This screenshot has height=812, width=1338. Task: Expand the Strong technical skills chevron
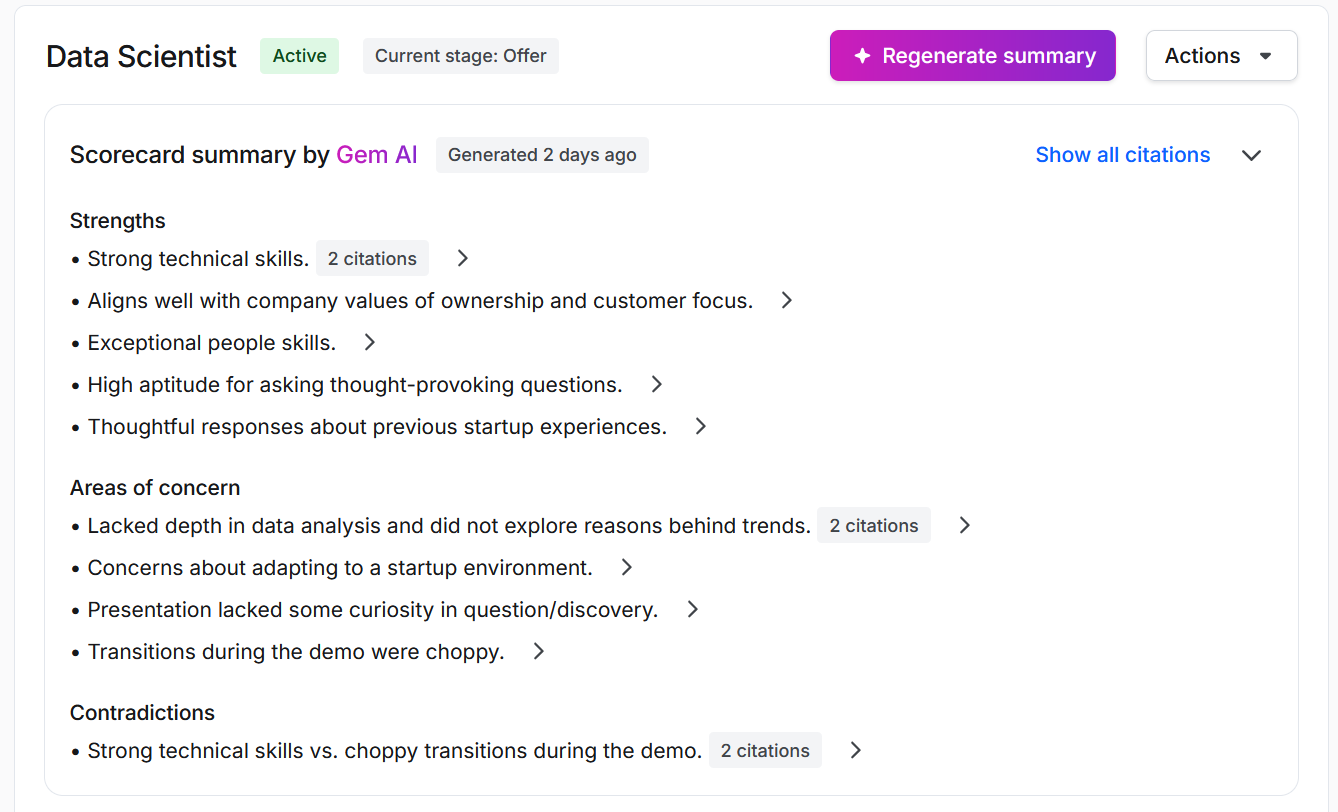coord(463,258)
